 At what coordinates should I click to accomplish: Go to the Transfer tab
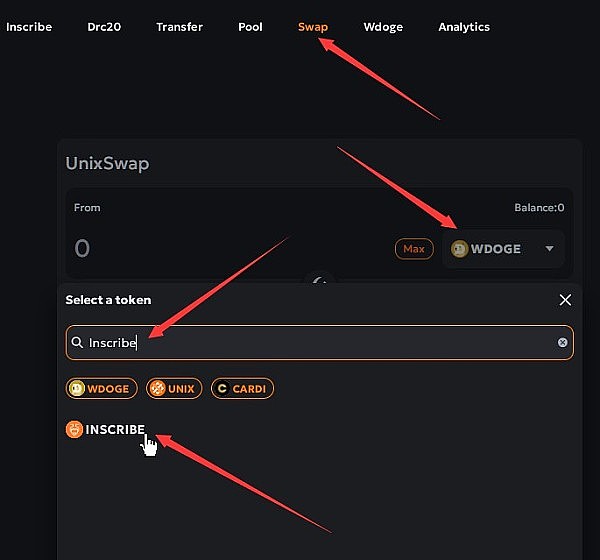pyautogui.click(x=179, y=27)
